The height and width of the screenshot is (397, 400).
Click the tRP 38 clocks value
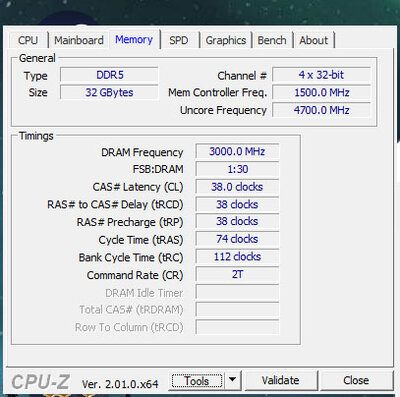tap(237, 221)
